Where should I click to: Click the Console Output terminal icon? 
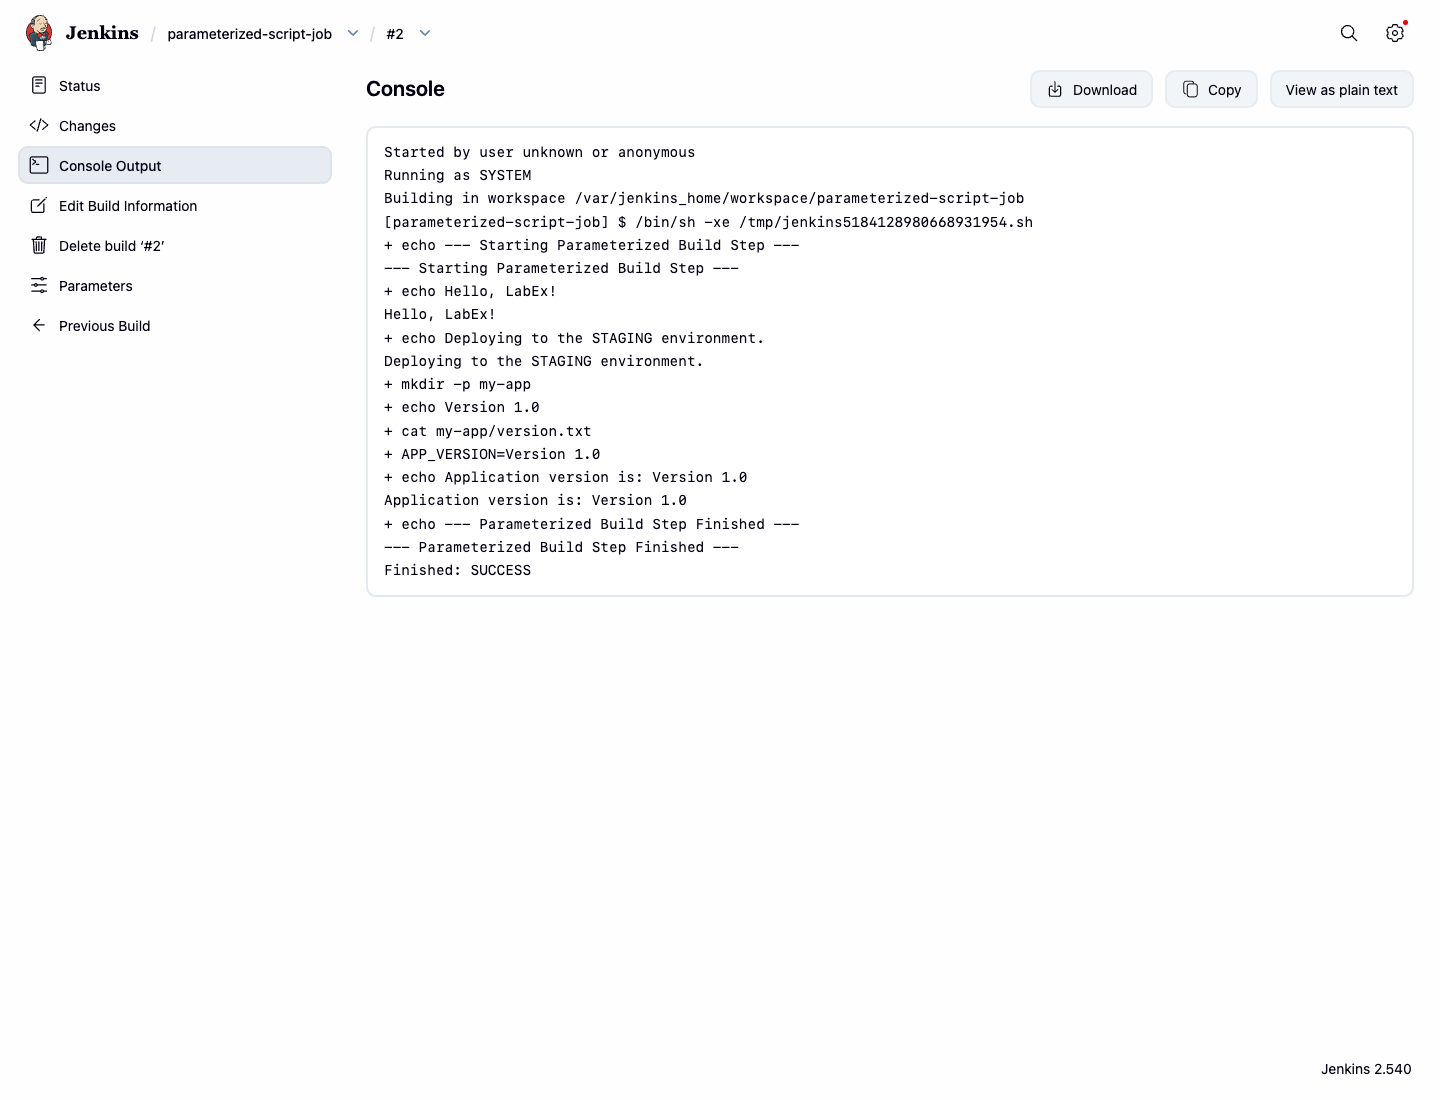[39, 165]
